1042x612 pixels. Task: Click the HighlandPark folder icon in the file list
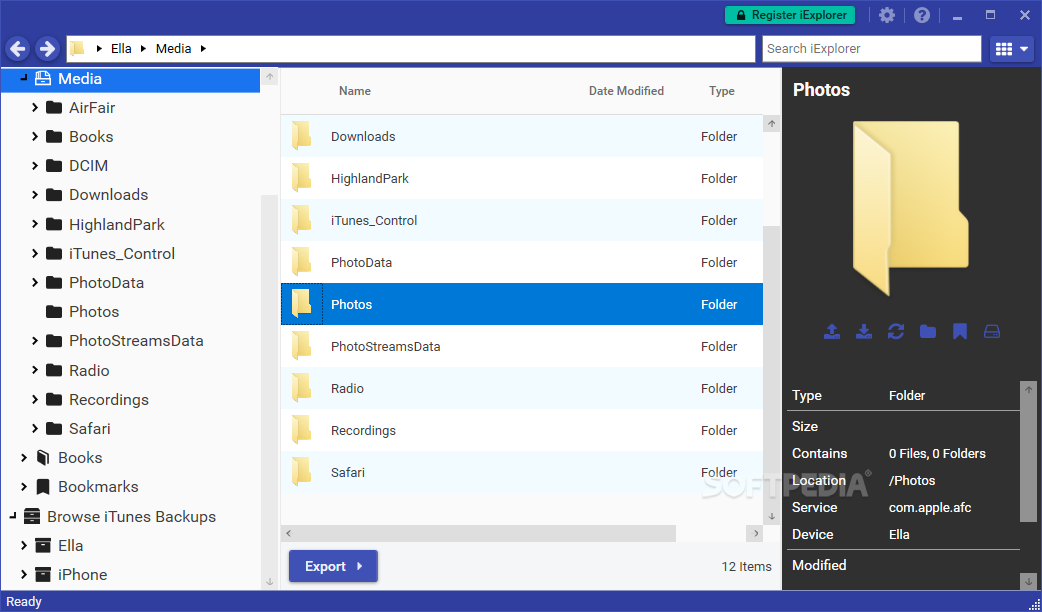(302, 178)
